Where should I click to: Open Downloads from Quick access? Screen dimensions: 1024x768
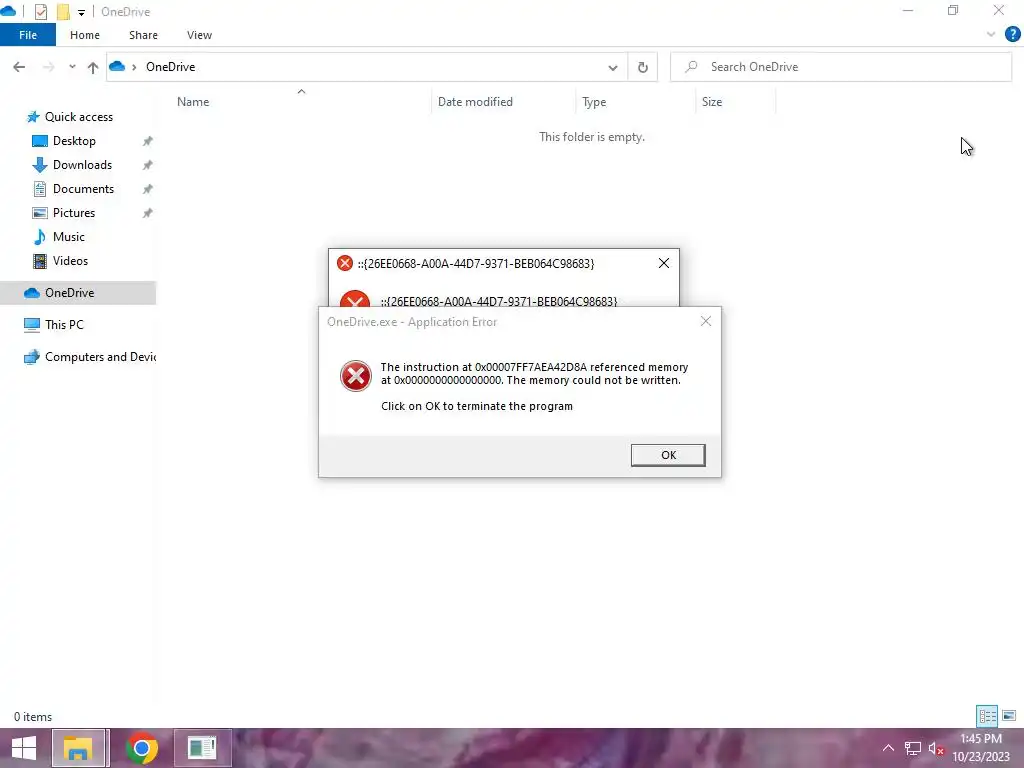(x=82, y=165)
